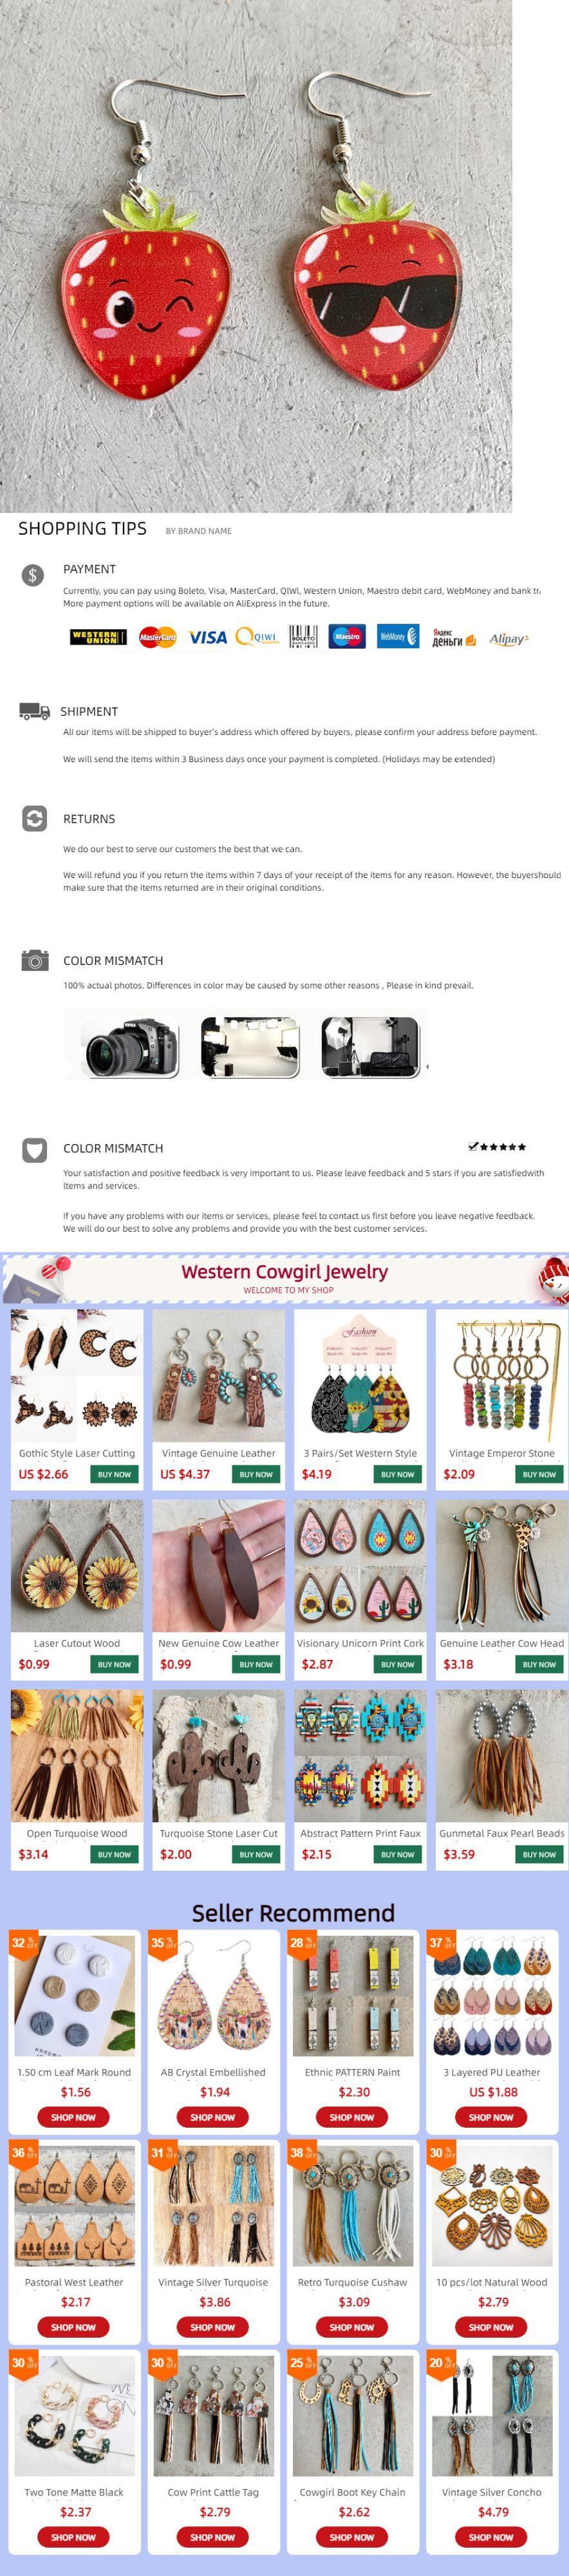The image size is (569, 2576).
Task: Click the Boleto barcode payment logo
Action: coord(302,636)
